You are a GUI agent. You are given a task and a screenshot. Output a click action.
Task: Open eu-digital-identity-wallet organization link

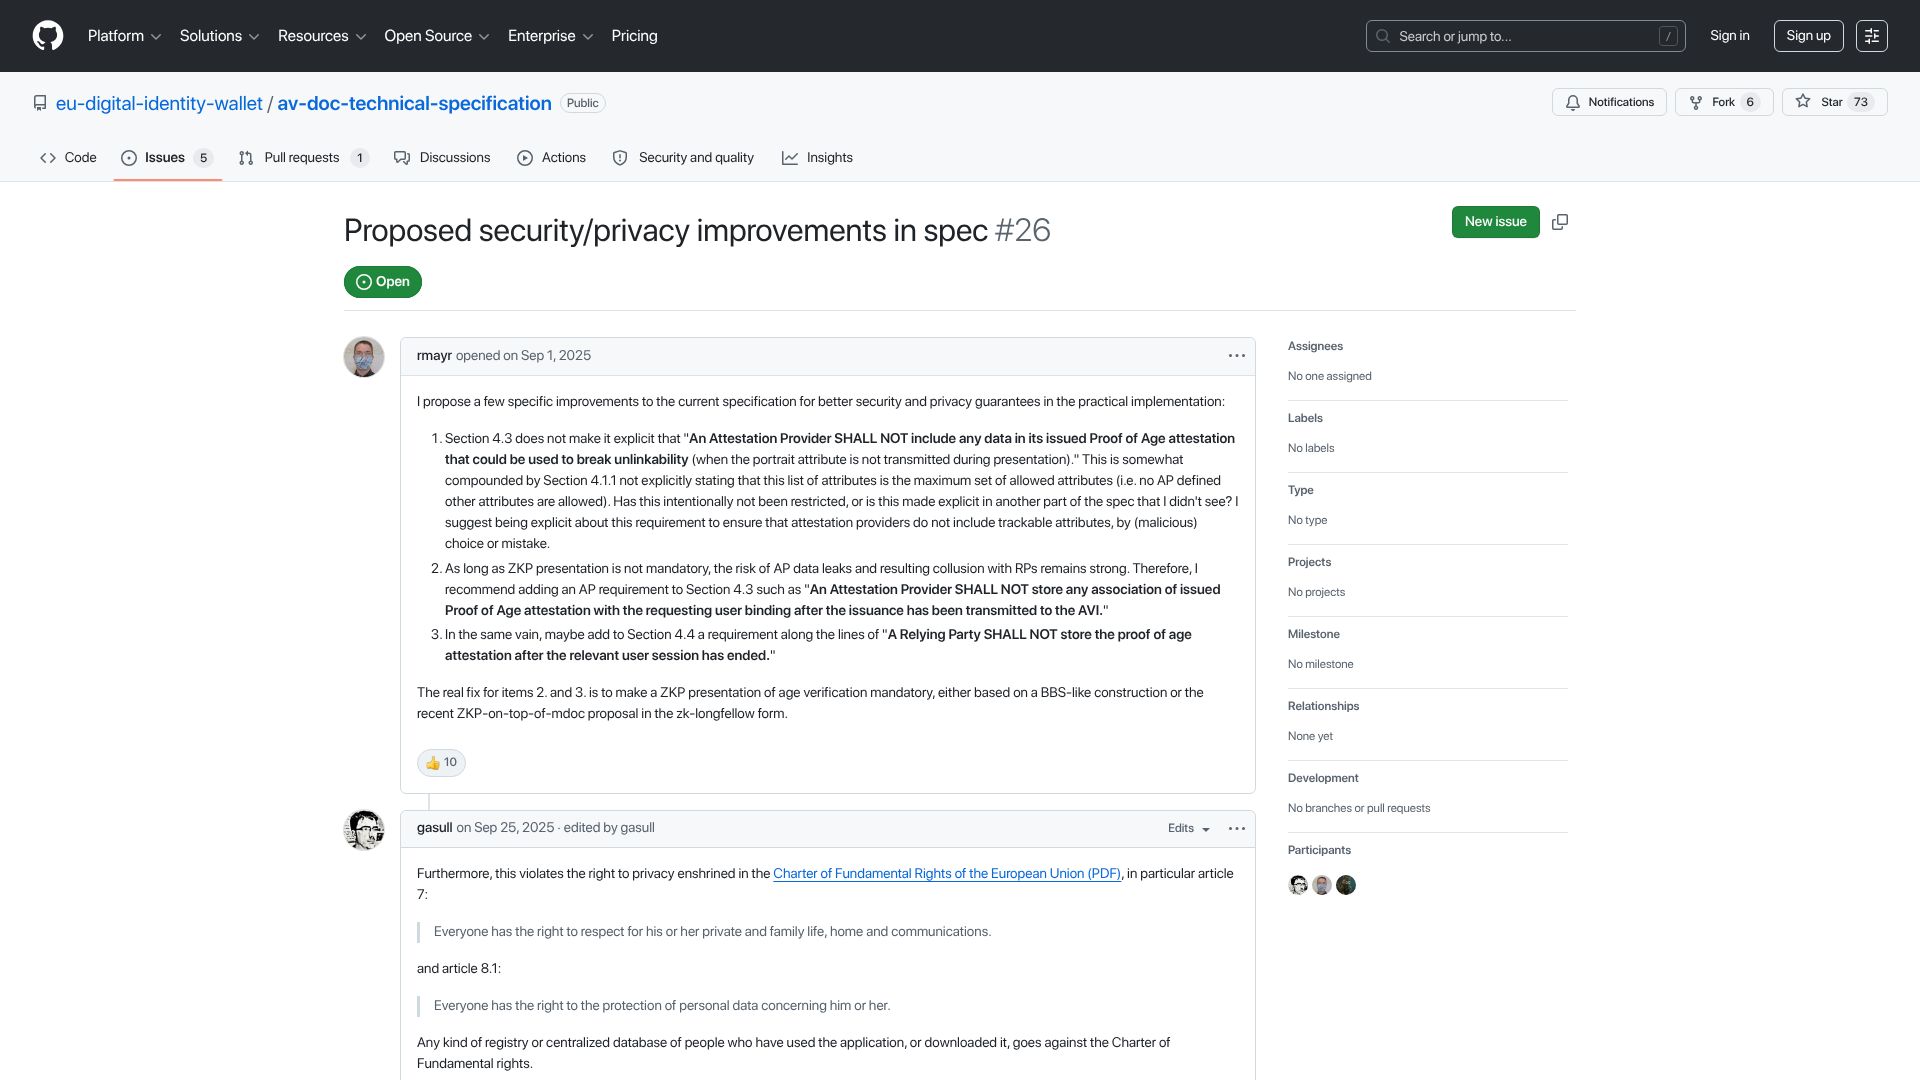pyautogui.click(x=159, y=103)
